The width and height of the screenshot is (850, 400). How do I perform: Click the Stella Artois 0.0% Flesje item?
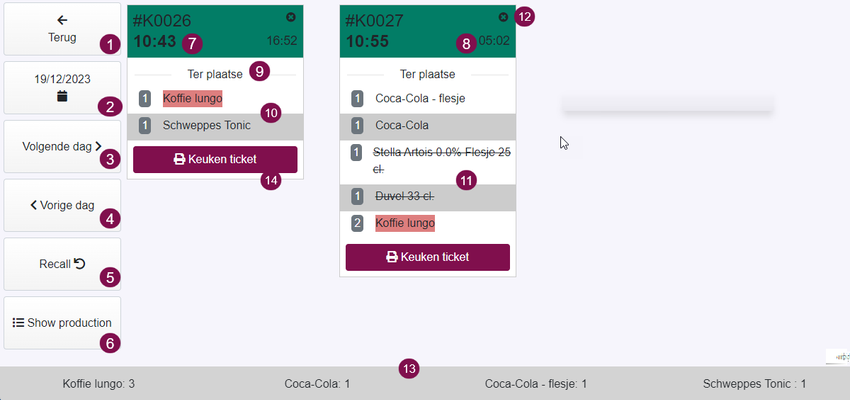428,161
